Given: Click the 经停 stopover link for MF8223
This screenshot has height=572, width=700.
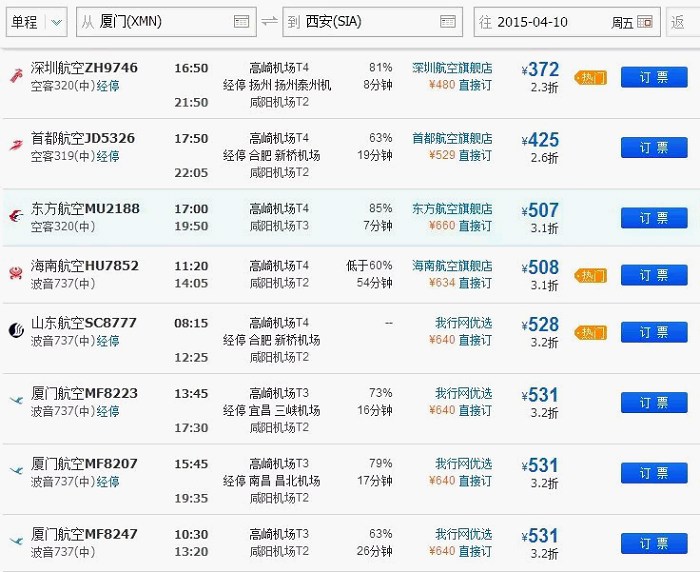Looking at the screenshot, I should tap(108, 411).
